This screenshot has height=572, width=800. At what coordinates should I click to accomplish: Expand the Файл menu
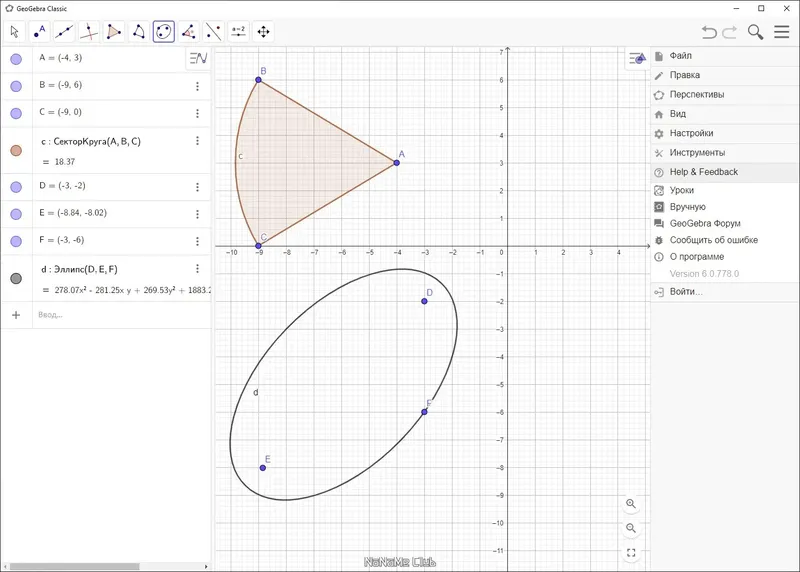(x=725, y=56)
